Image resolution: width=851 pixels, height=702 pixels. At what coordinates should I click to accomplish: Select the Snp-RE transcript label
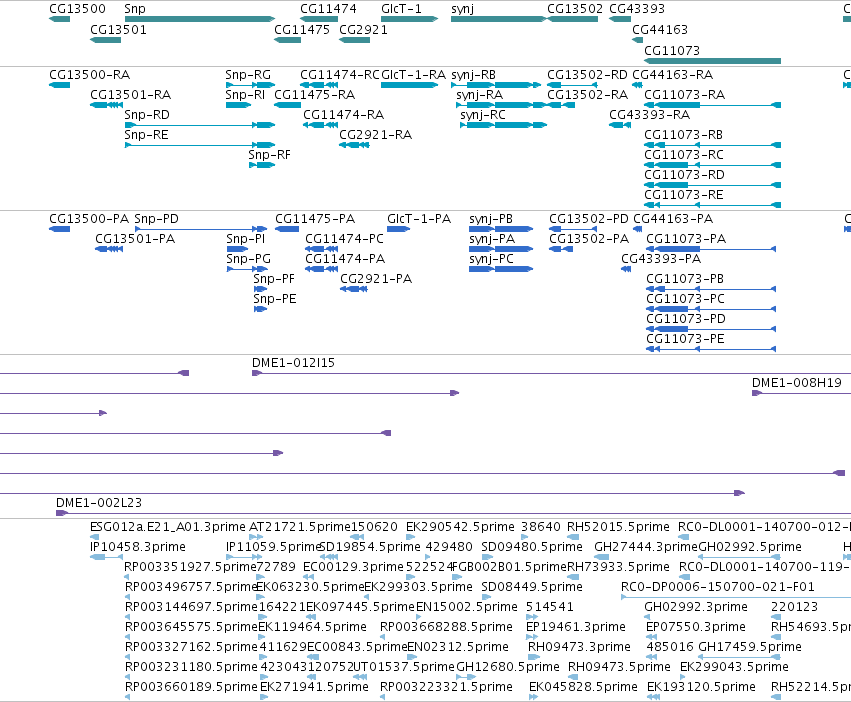pyautogui.click(x=146, y=135)
